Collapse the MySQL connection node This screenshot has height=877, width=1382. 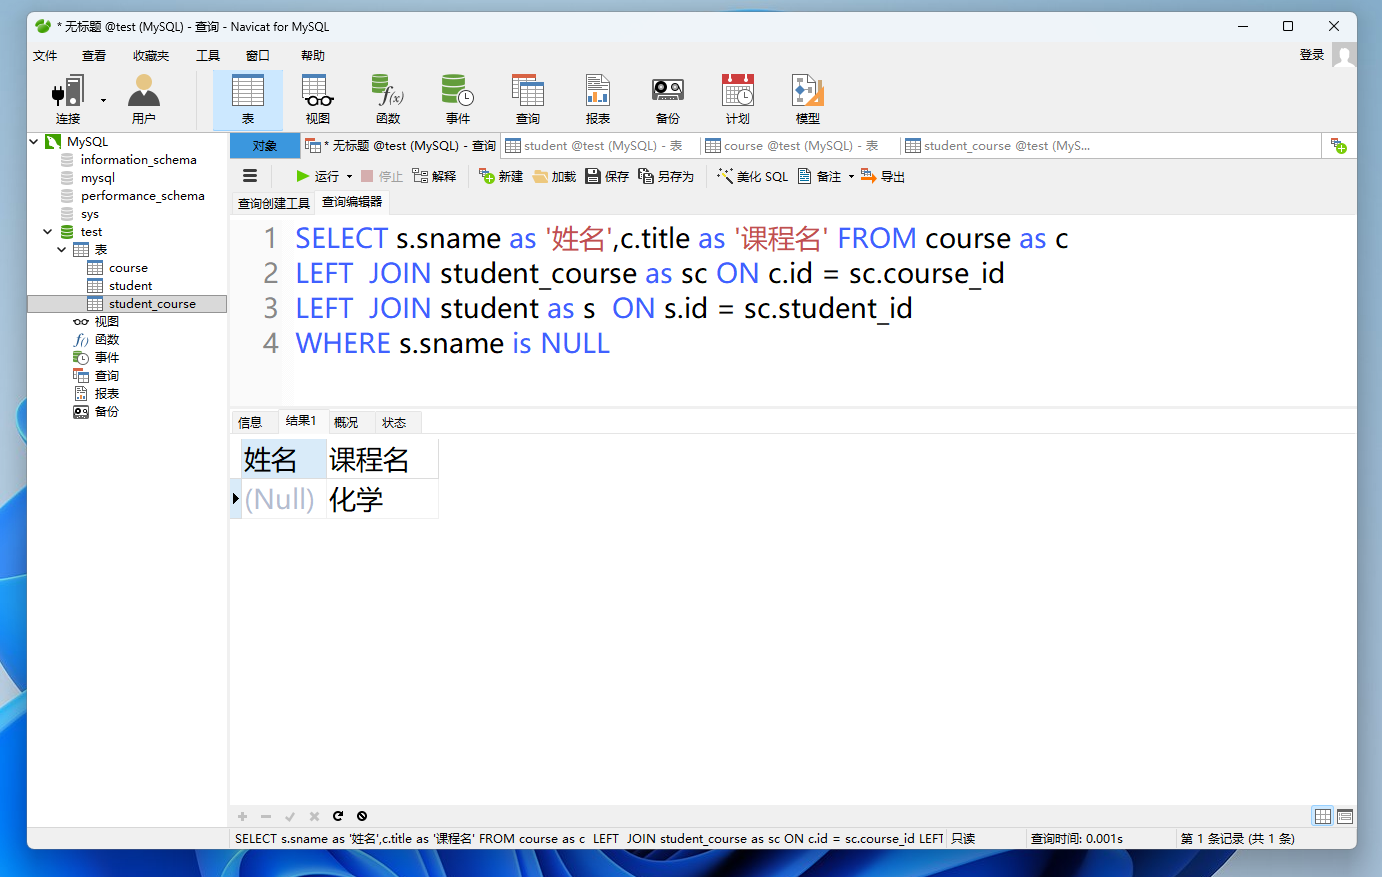34,142
